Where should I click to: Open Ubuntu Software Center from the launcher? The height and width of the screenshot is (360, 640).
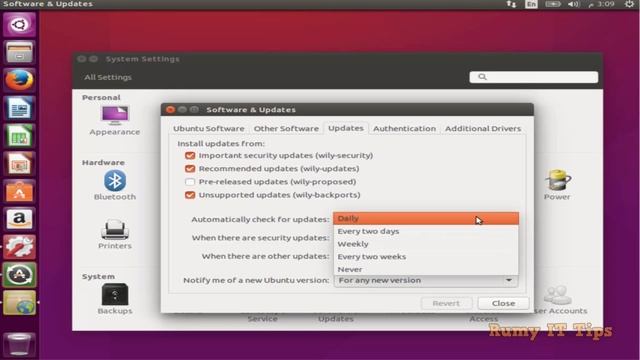pos(19,192)
